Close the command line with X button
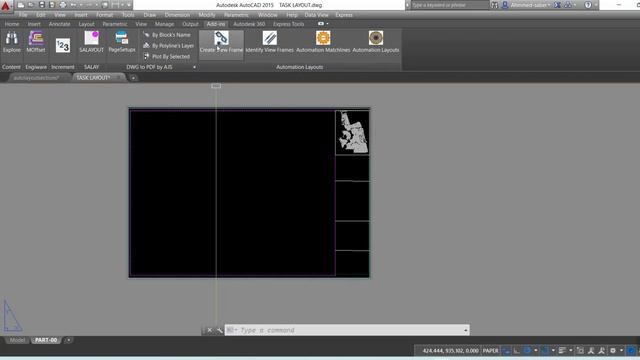The height and width of the screenshot is (360, 640). click(x=210, y=330)
